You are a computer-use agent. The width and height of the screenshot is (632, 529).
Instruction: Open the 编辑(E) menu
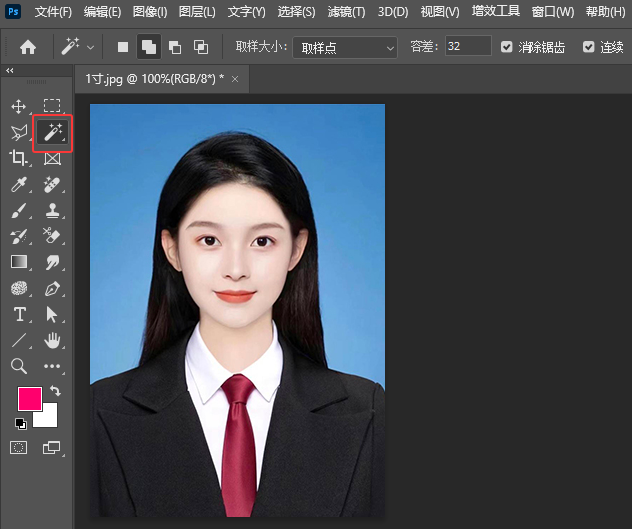pyautogui.click(x=102, y=12)
